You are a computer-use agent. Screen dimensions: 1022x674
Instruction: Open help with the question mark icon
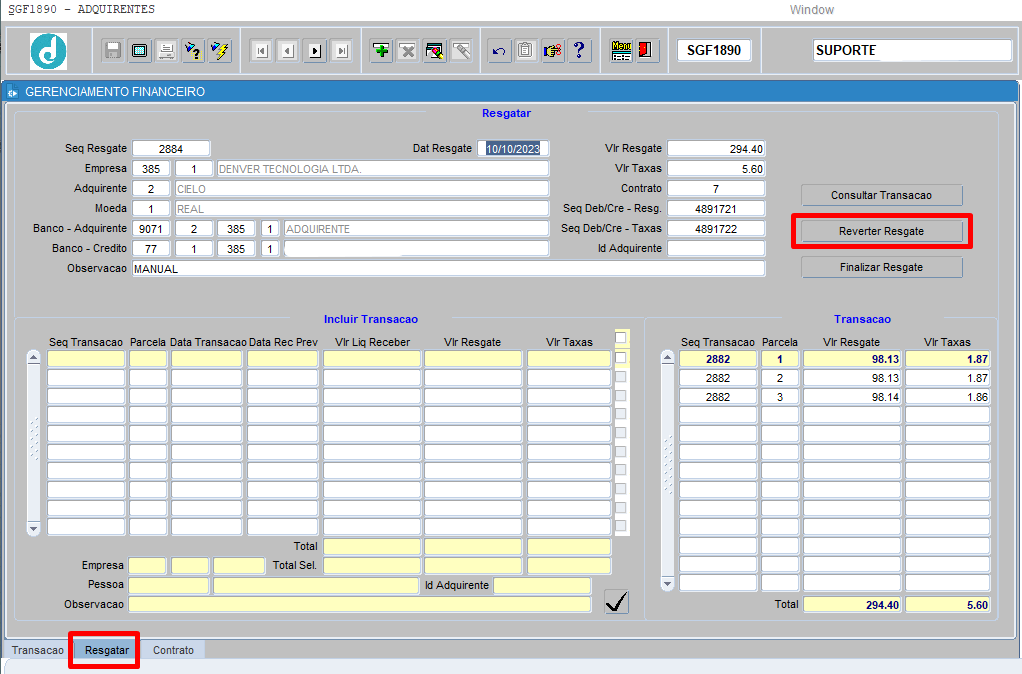click(579, 51)
